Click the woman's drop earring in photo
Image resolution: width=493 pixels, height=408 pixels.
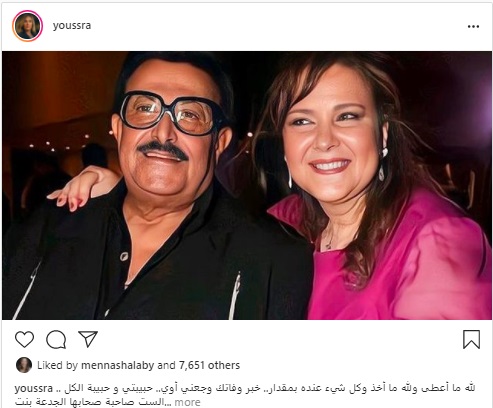(383, 165)
